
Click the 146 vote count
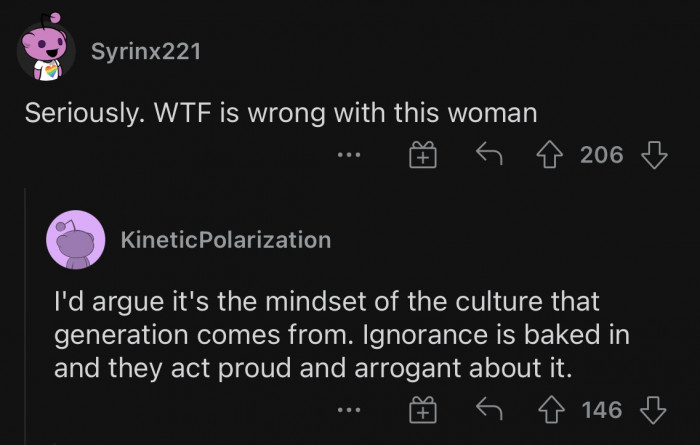tap(601, 410)
